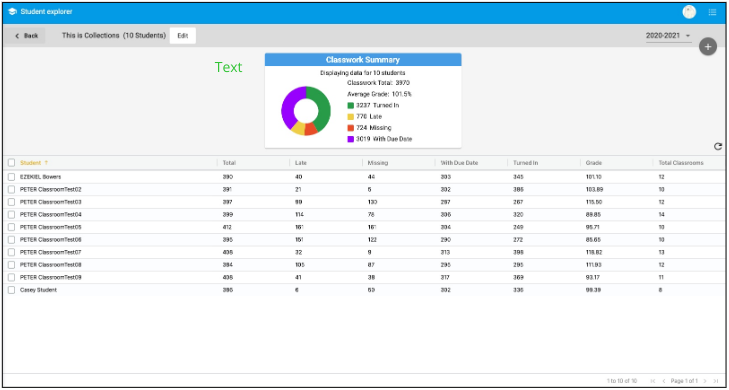Click the donut chart in Classwork Summary
729x390 pixels.
306,111
